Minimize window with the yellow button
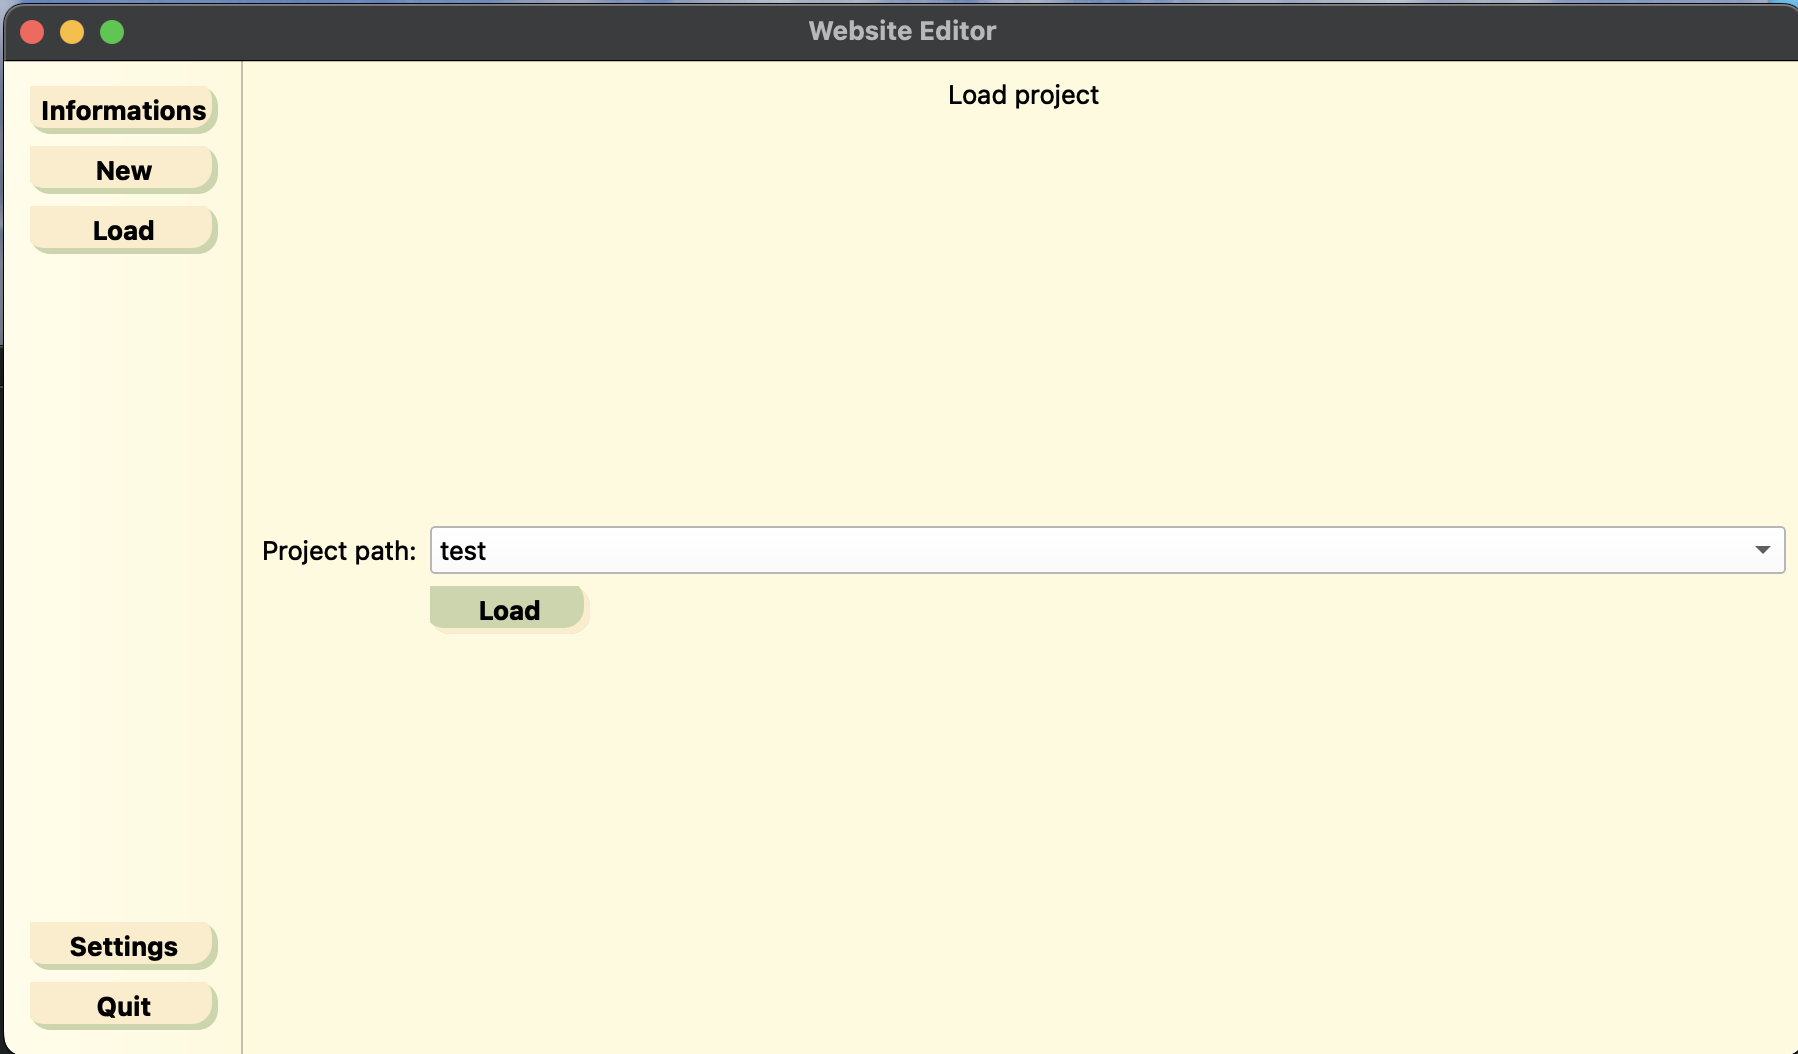 (72, 32)
